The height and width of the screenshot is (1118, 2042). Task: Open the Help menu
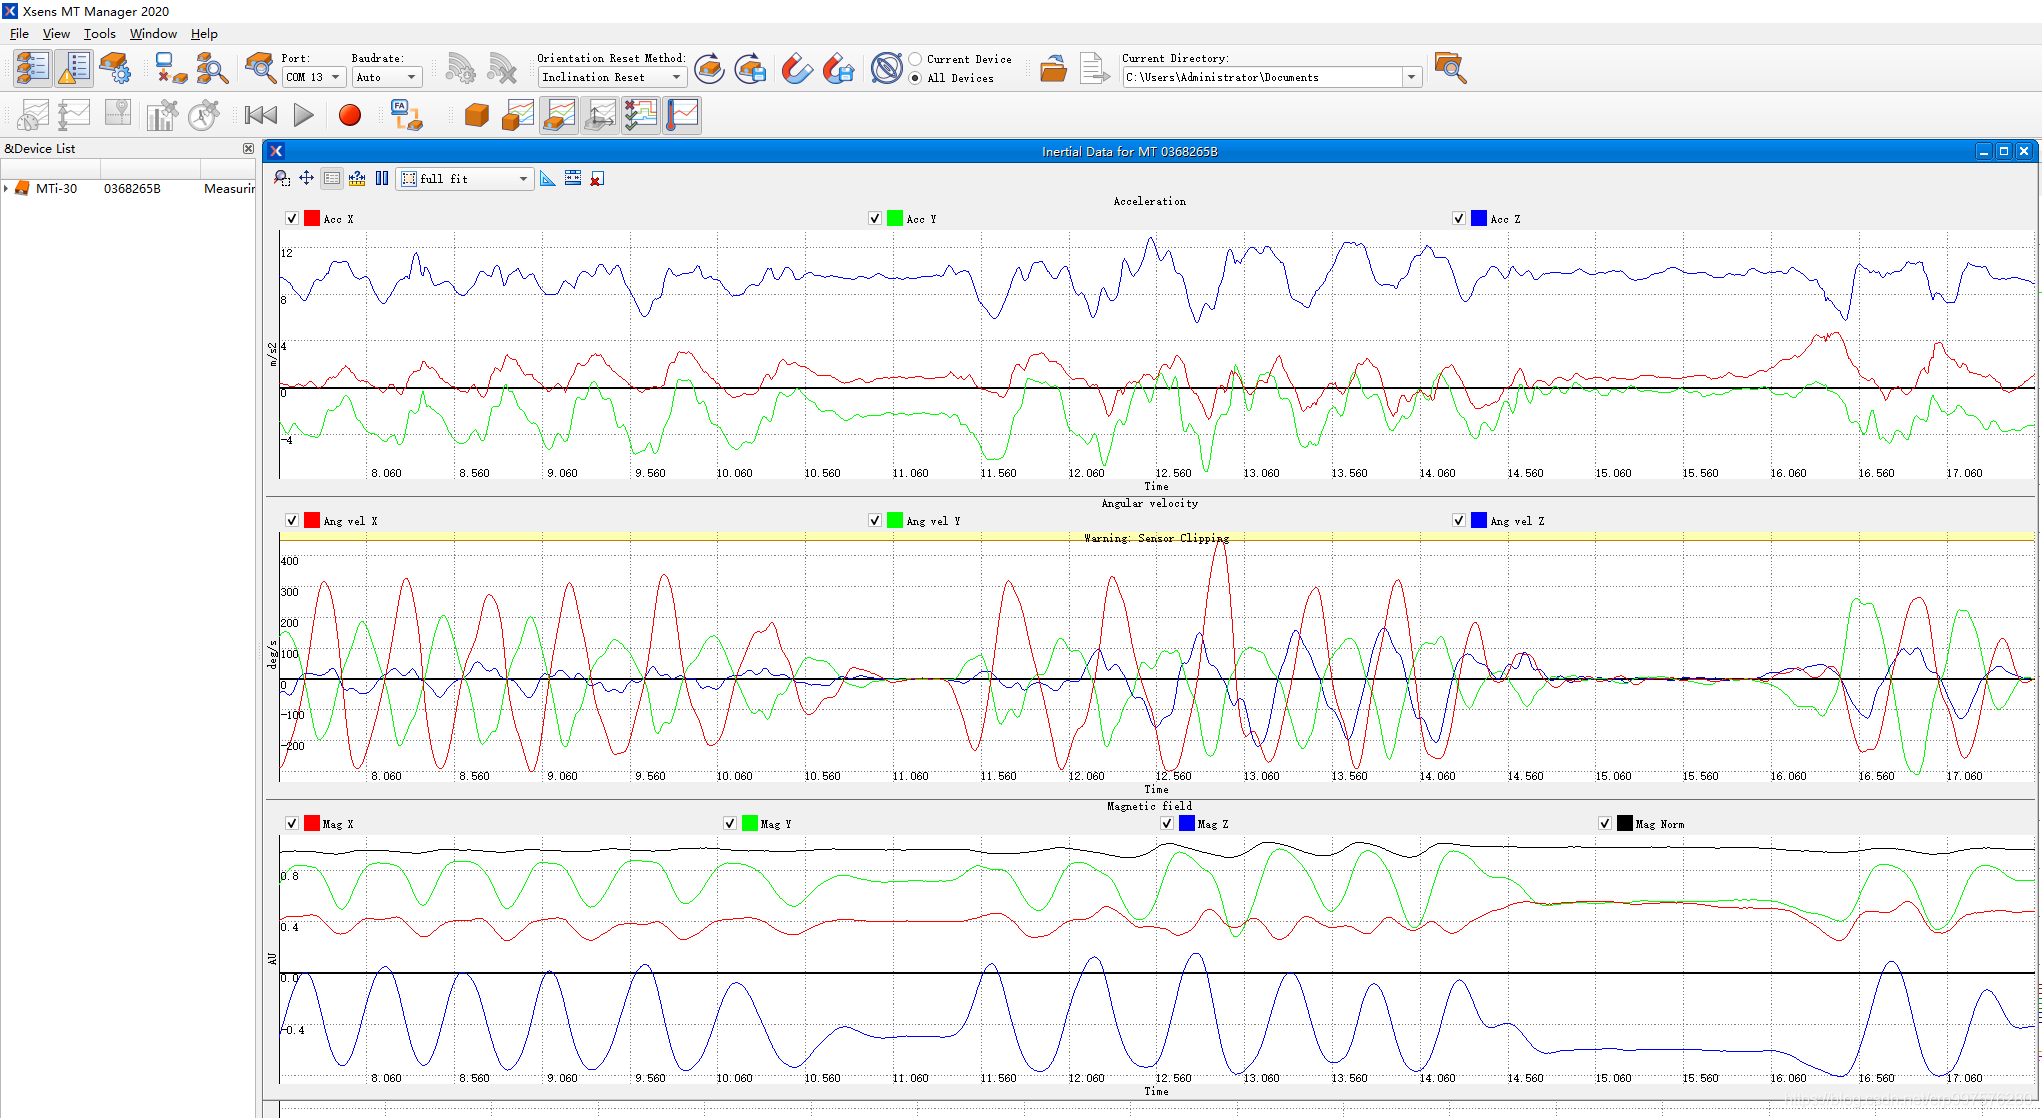coord(204,34)
